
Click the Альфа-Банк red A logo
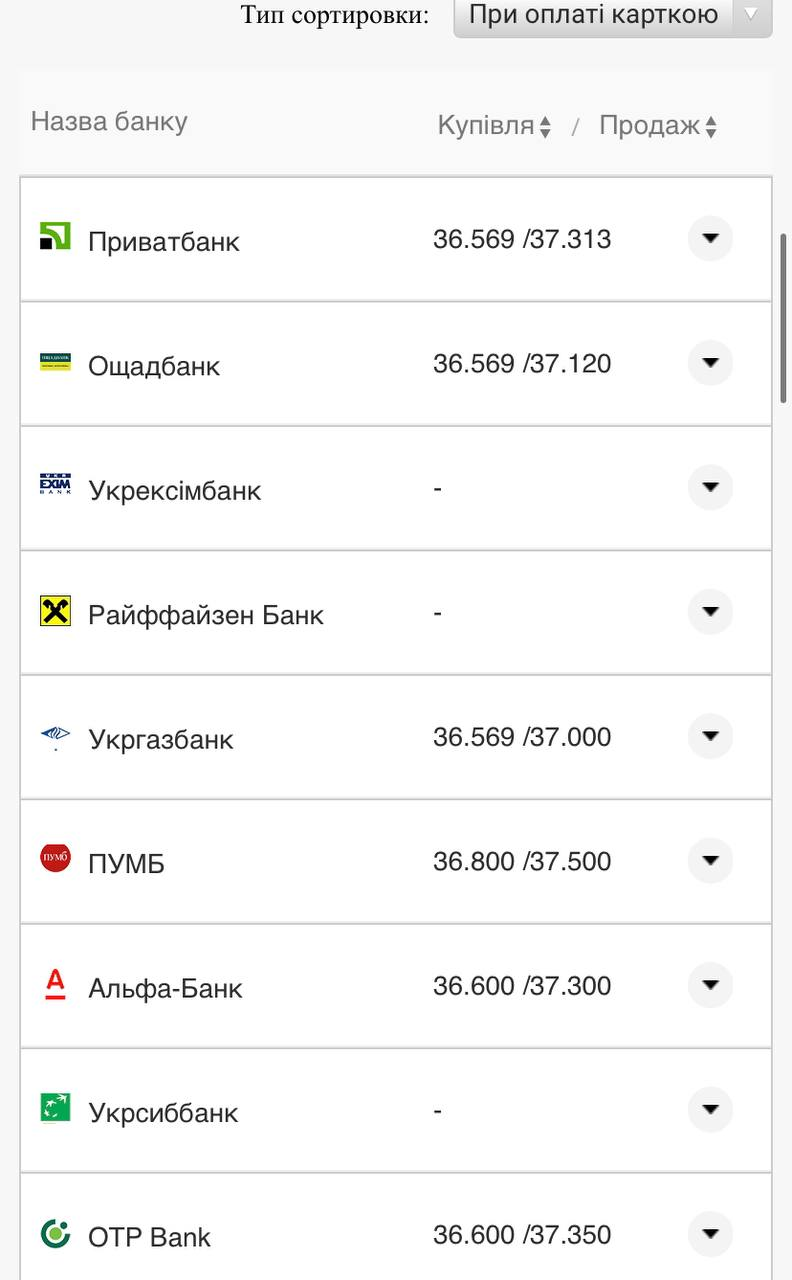[x=55, y=984]
